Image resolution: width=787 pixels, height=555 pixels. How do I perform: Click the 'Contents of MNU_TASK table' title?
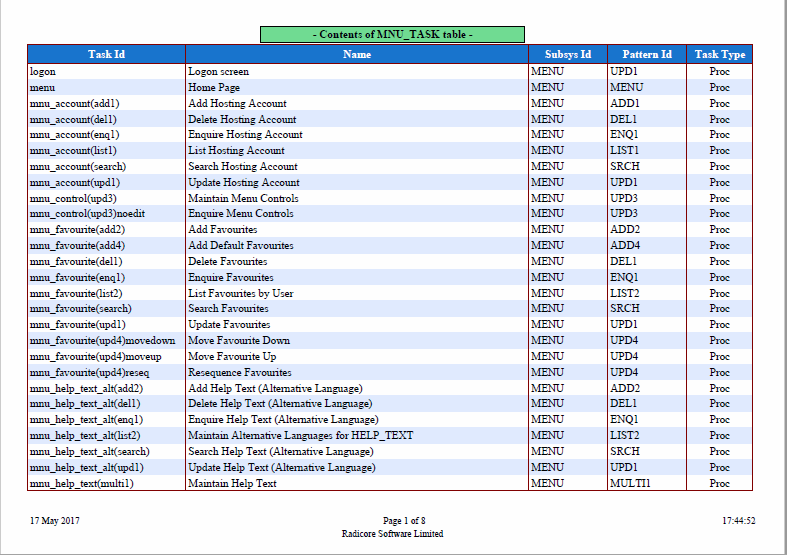point(392,35)
